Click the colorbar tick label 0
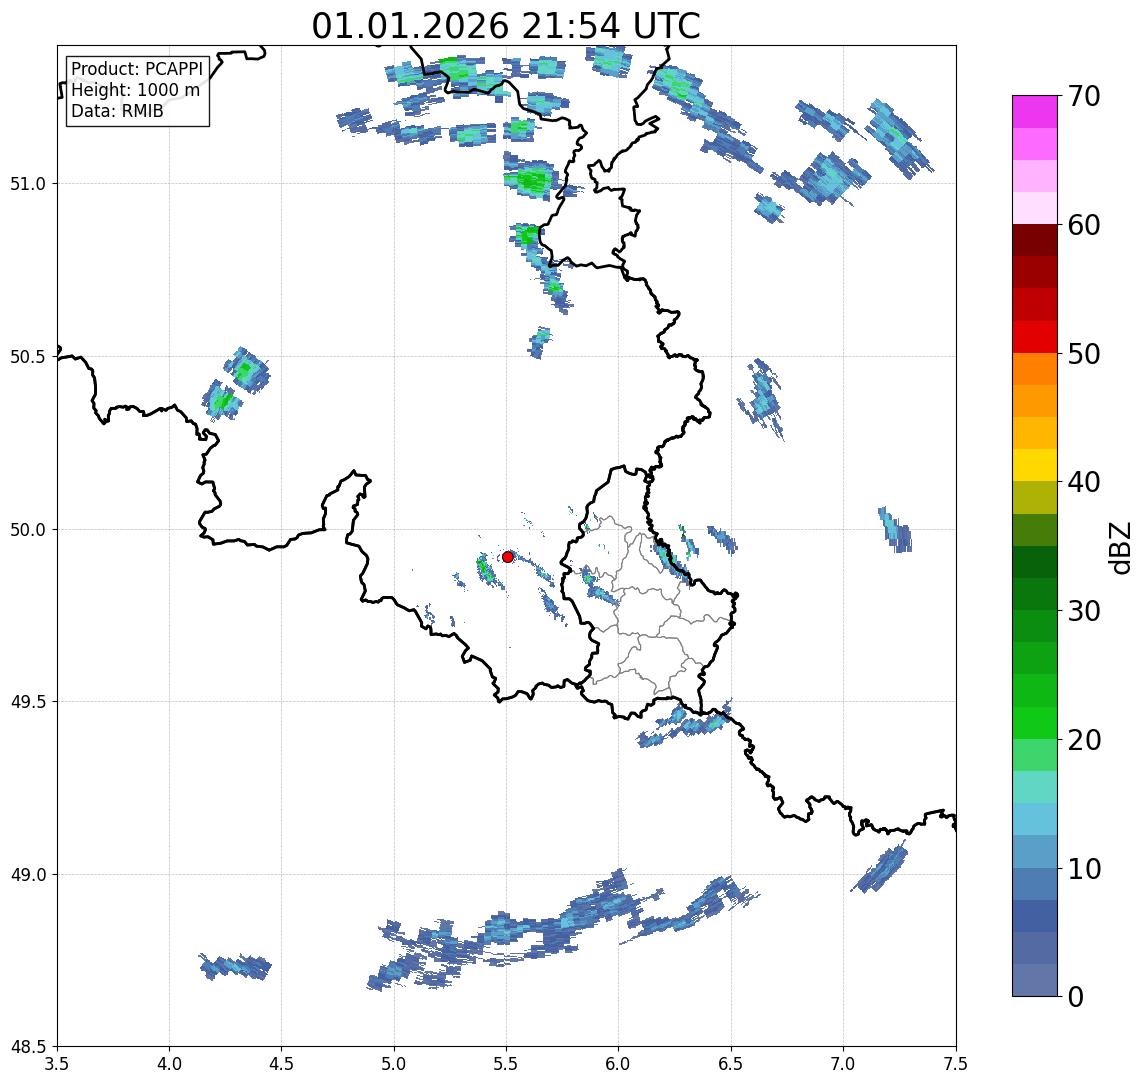 tap(1076, 996)
